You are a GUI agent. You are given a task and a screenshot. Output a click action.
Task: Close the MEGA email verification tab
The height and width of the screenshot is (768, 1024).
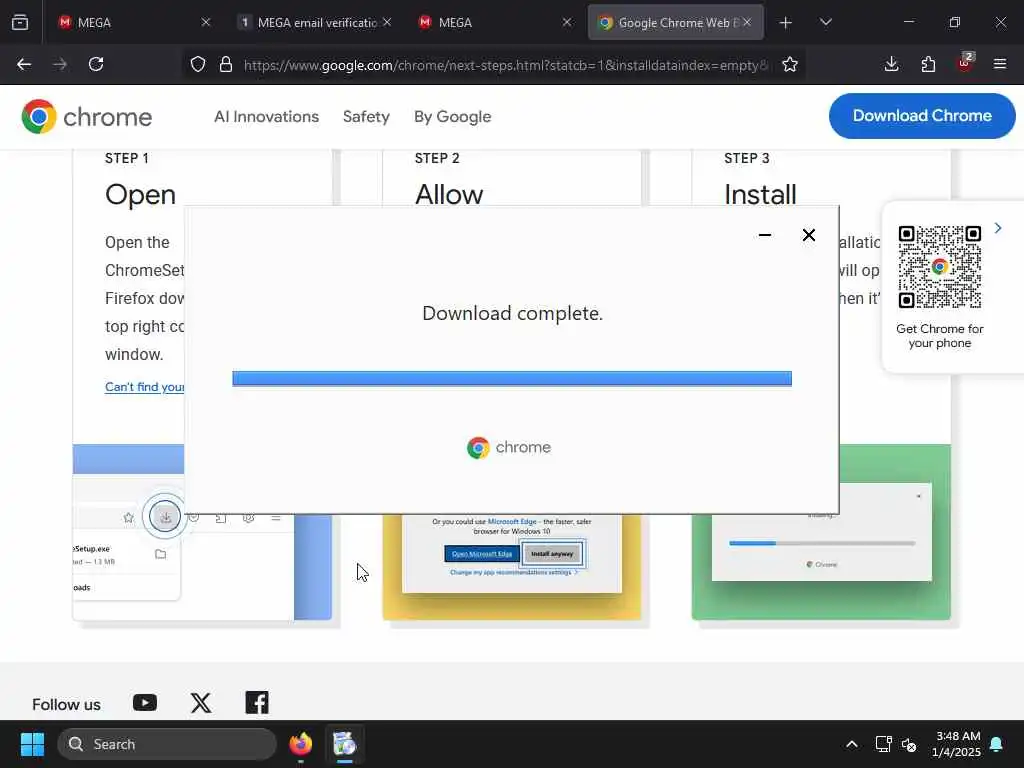pos(387,22)
